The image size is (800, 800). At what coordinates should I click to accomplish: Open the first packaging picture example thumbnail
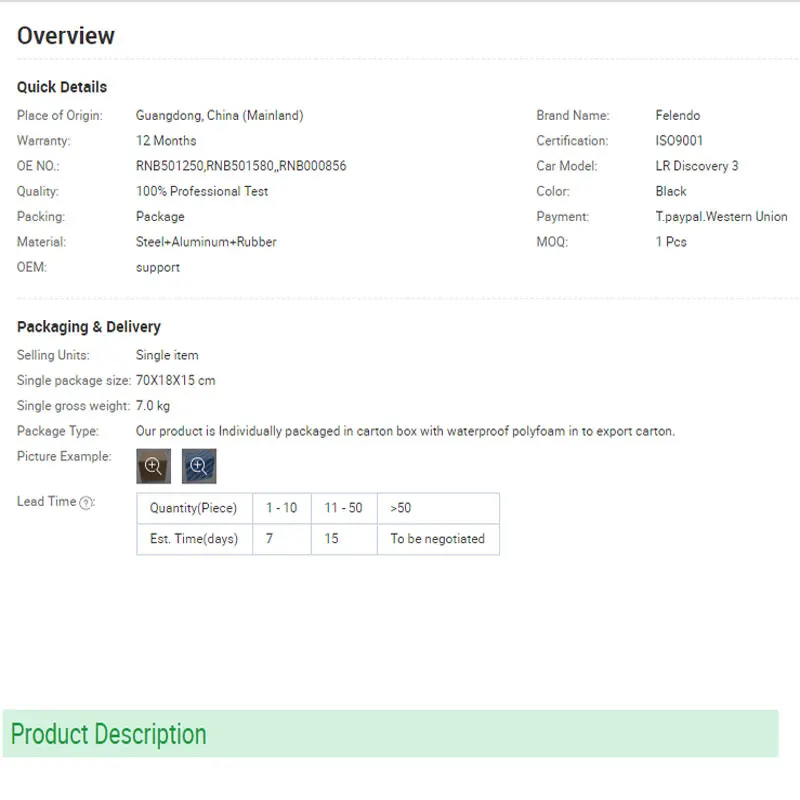[154, 466]
